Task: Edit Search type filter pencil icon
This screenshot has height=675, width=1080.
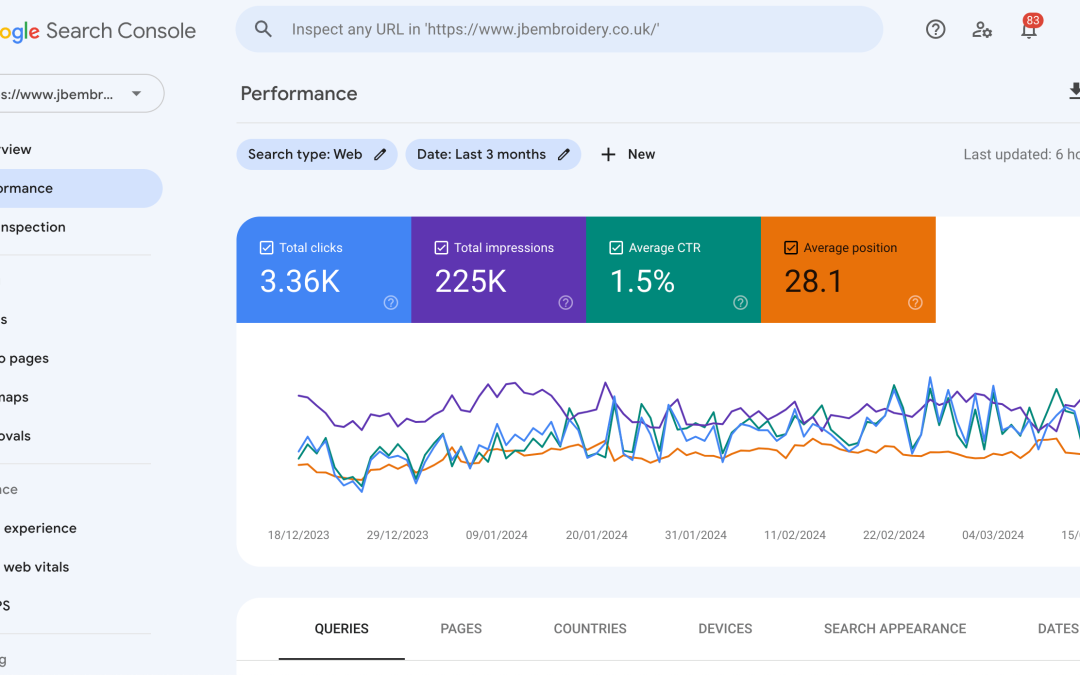Action: click(380, 154)
